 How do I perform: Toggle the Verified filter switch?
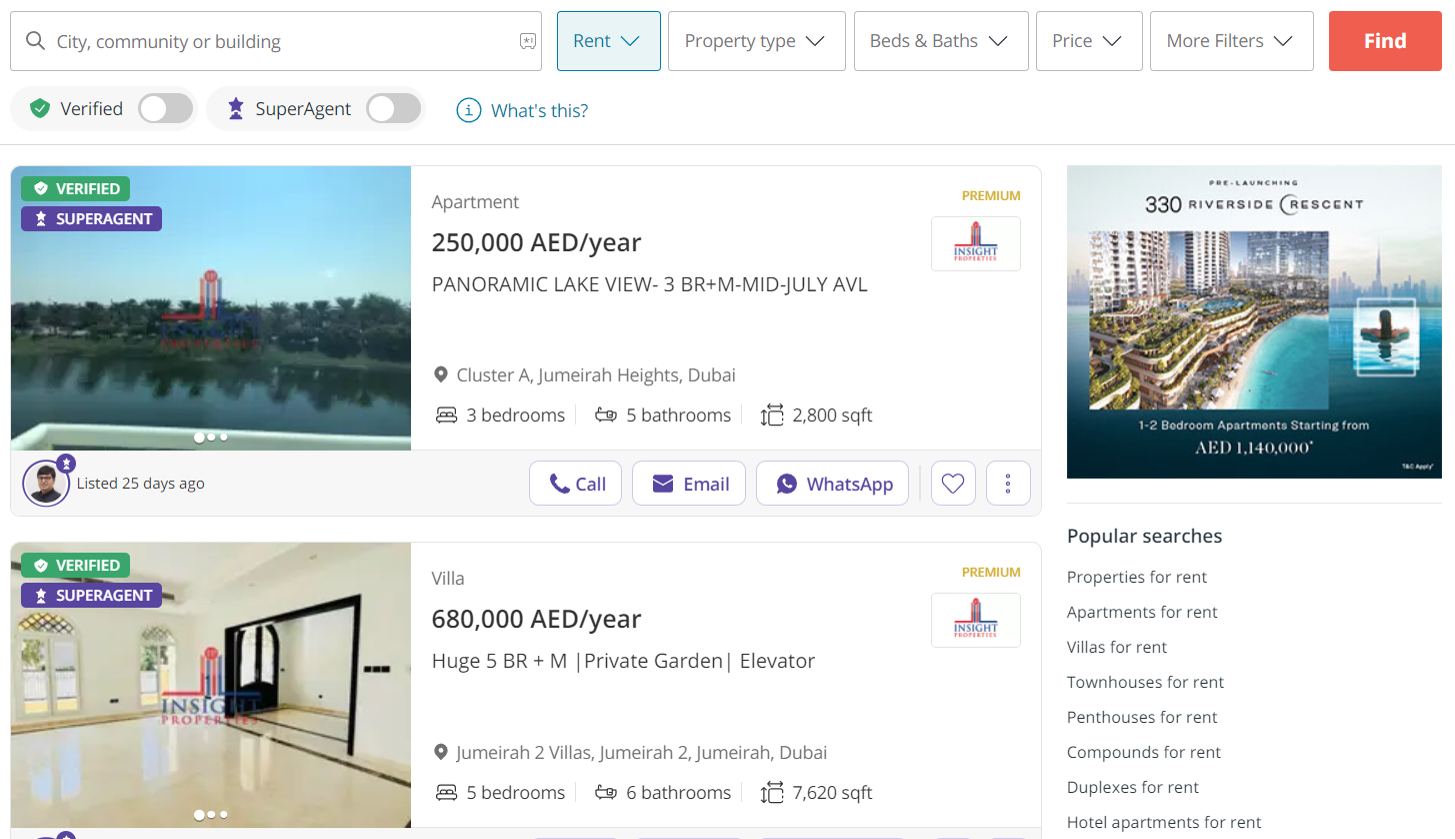click(x=165, y=109)
